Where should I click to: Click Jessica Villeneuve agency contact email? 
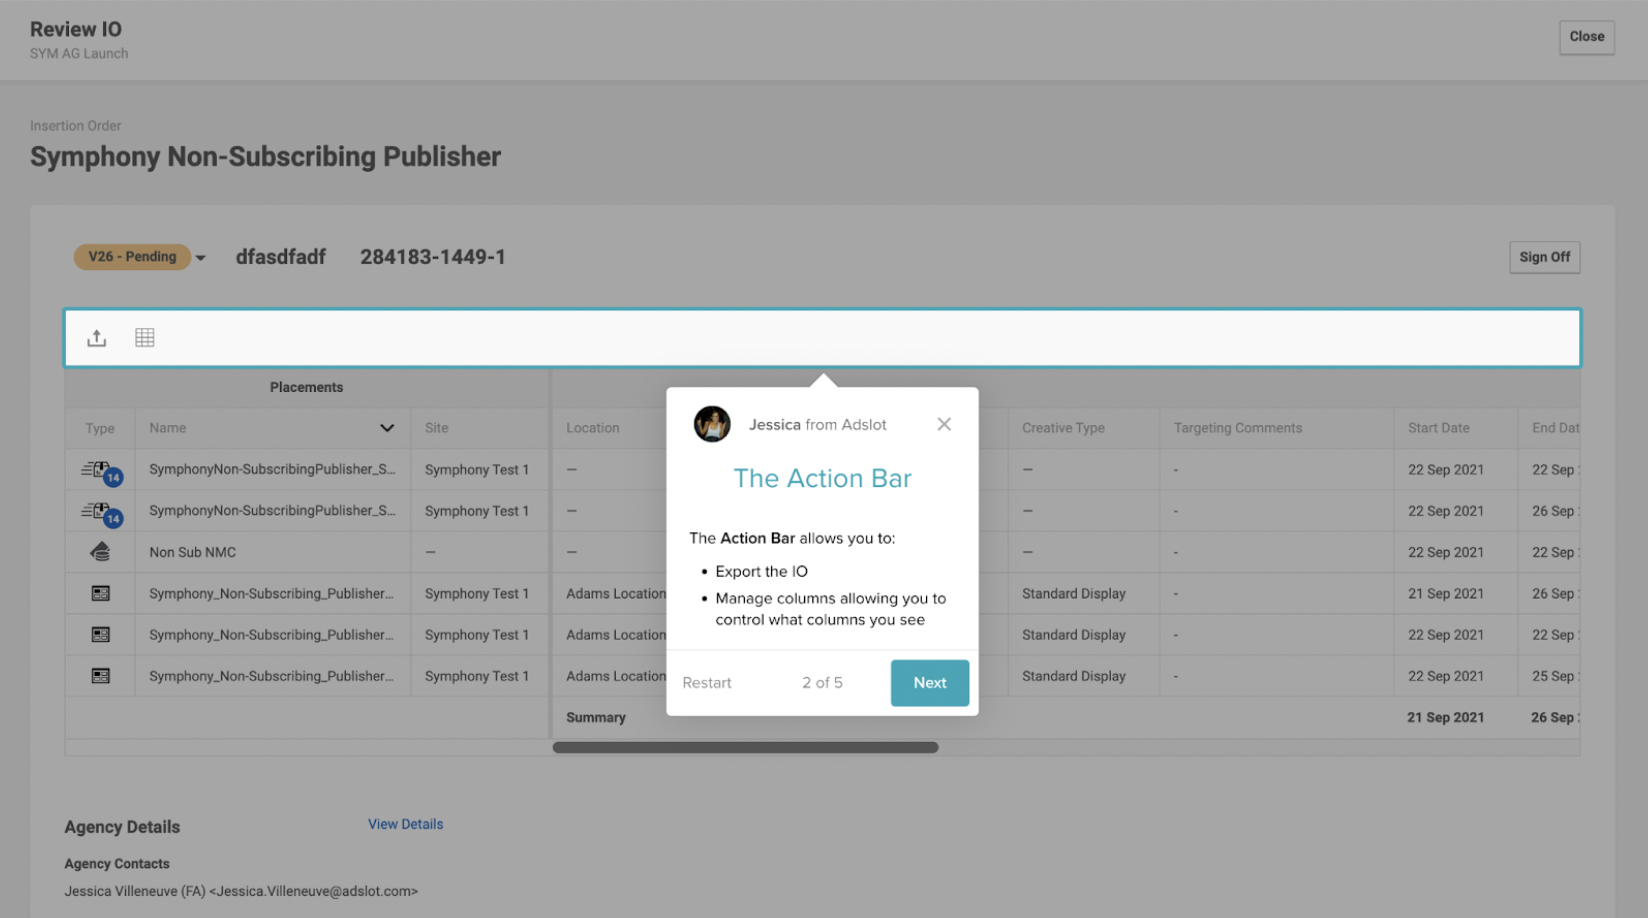pyautogui.click(x=241, y=891)
